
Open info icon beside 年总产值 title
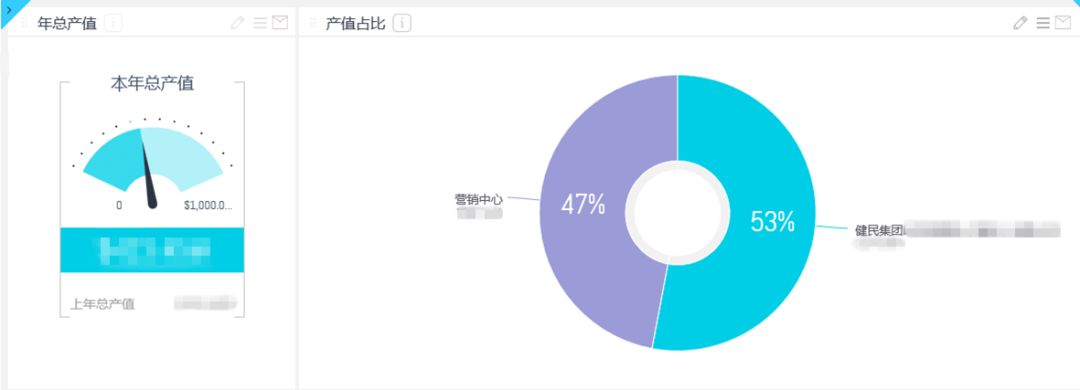pos(113,23)
